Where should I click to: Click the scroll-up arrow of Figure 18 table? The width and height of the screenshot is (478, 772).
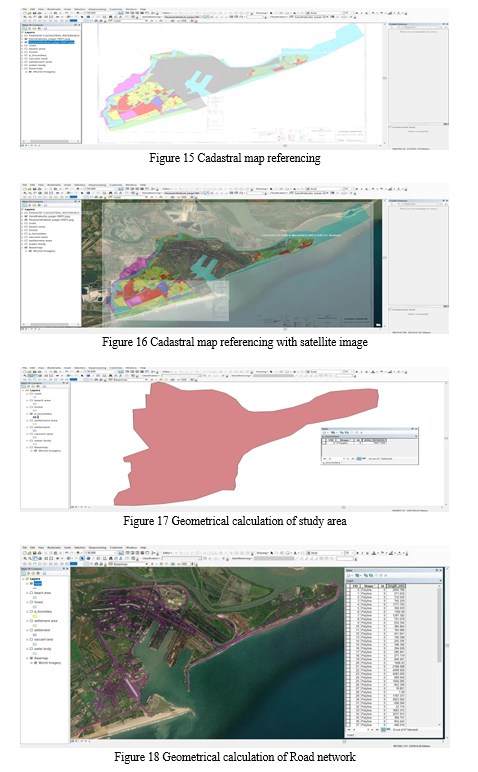tap(439, 586)
